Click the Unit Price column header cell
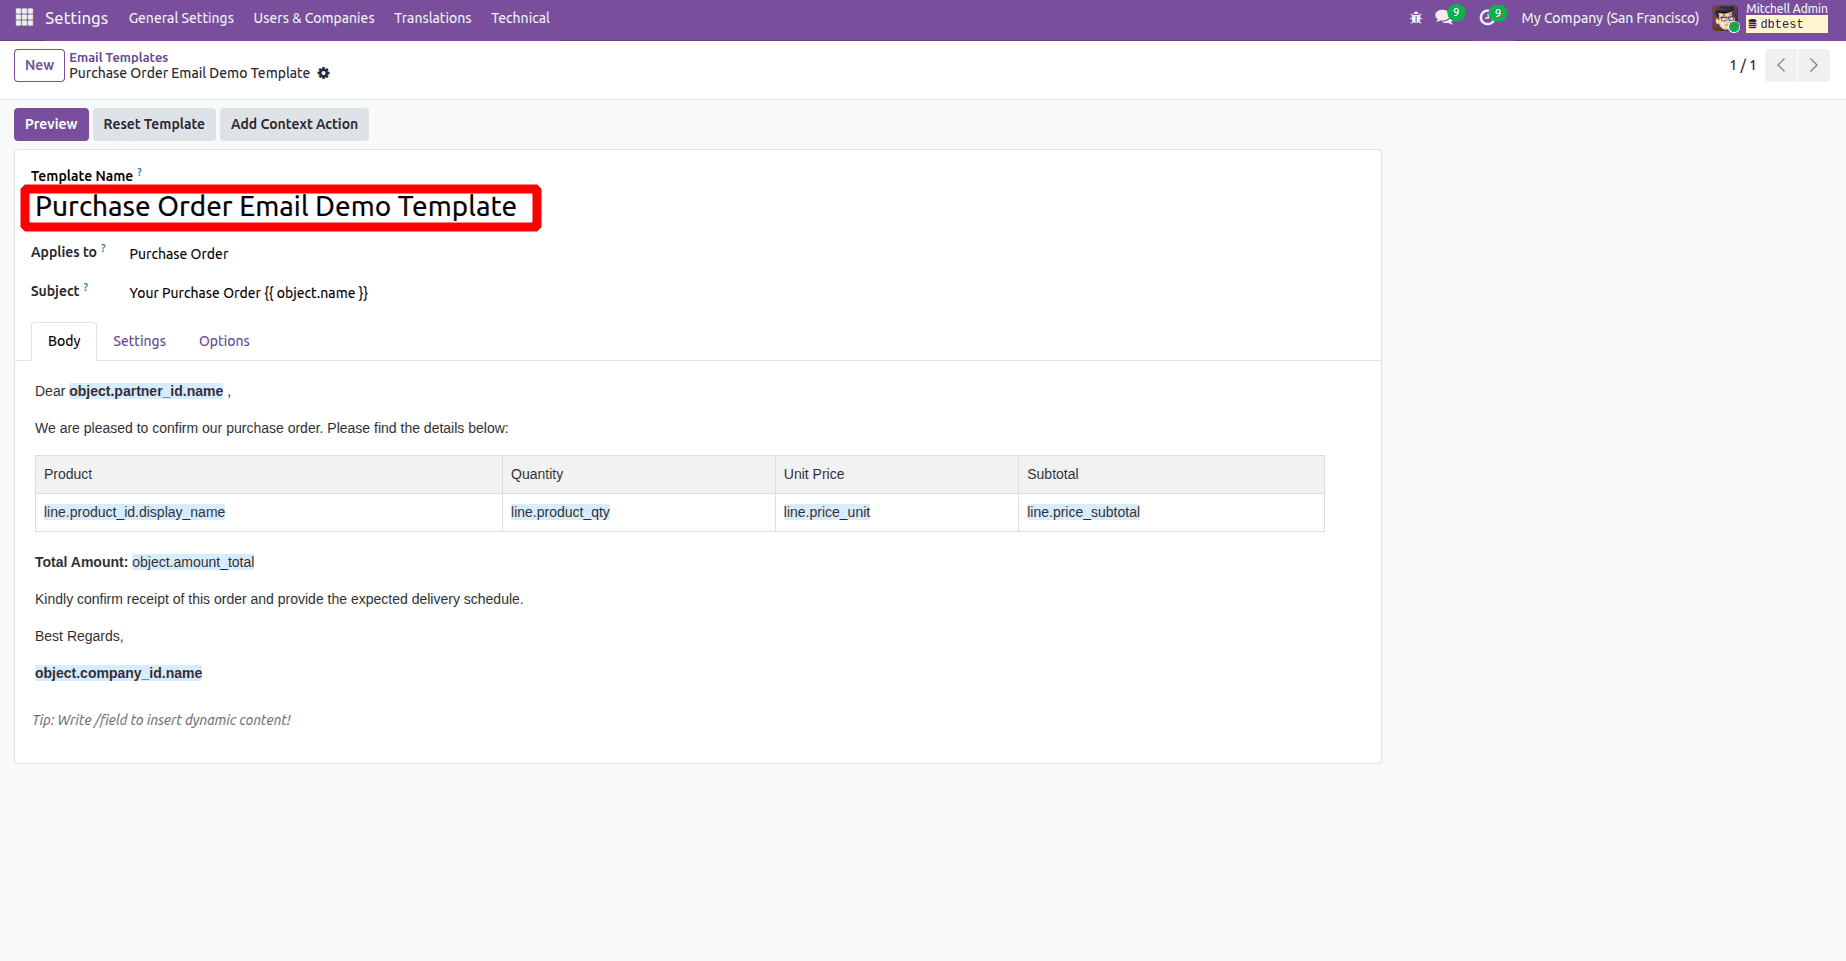This screenshot has width=1846, height=961. tap(897, 474)
